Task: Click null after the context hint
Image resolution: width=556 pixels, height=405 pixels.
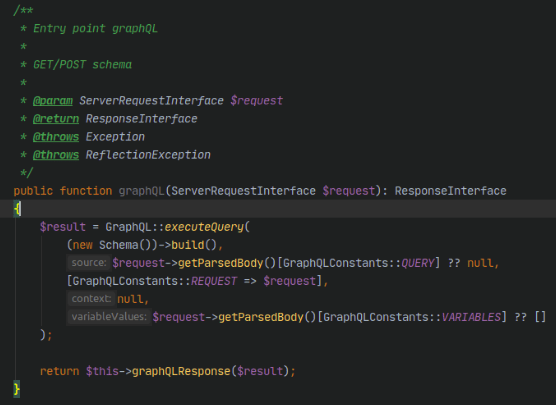Action: pos(130,299)
